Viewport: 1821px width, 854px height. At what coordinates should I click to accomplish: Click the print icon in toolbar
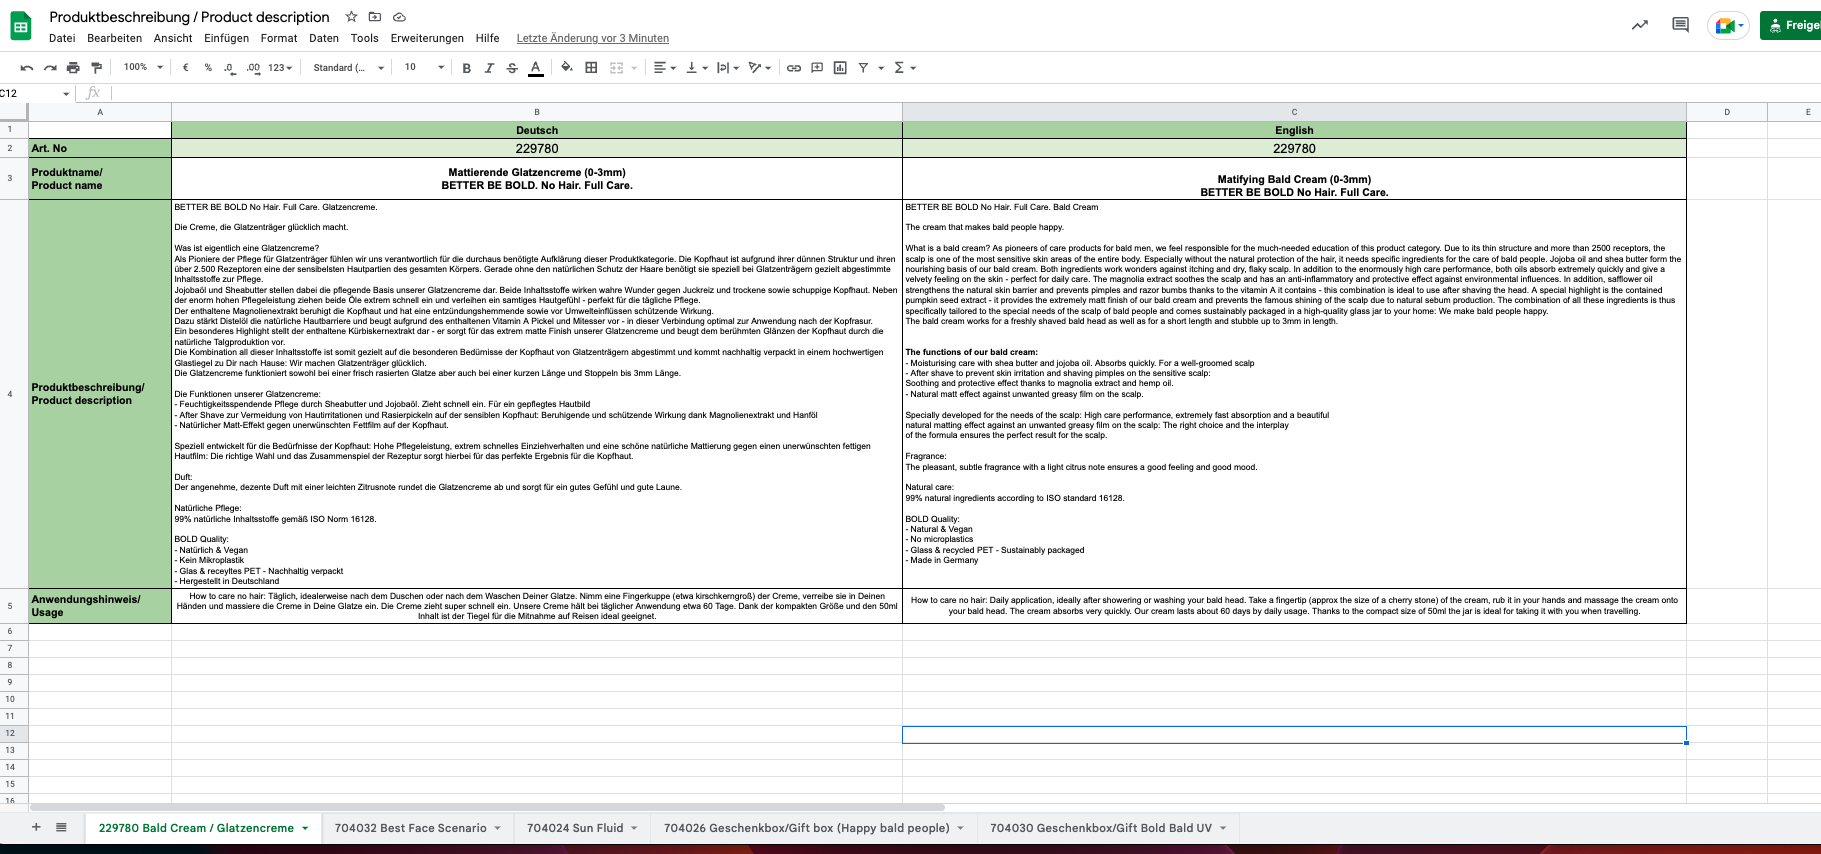point(73,68)
